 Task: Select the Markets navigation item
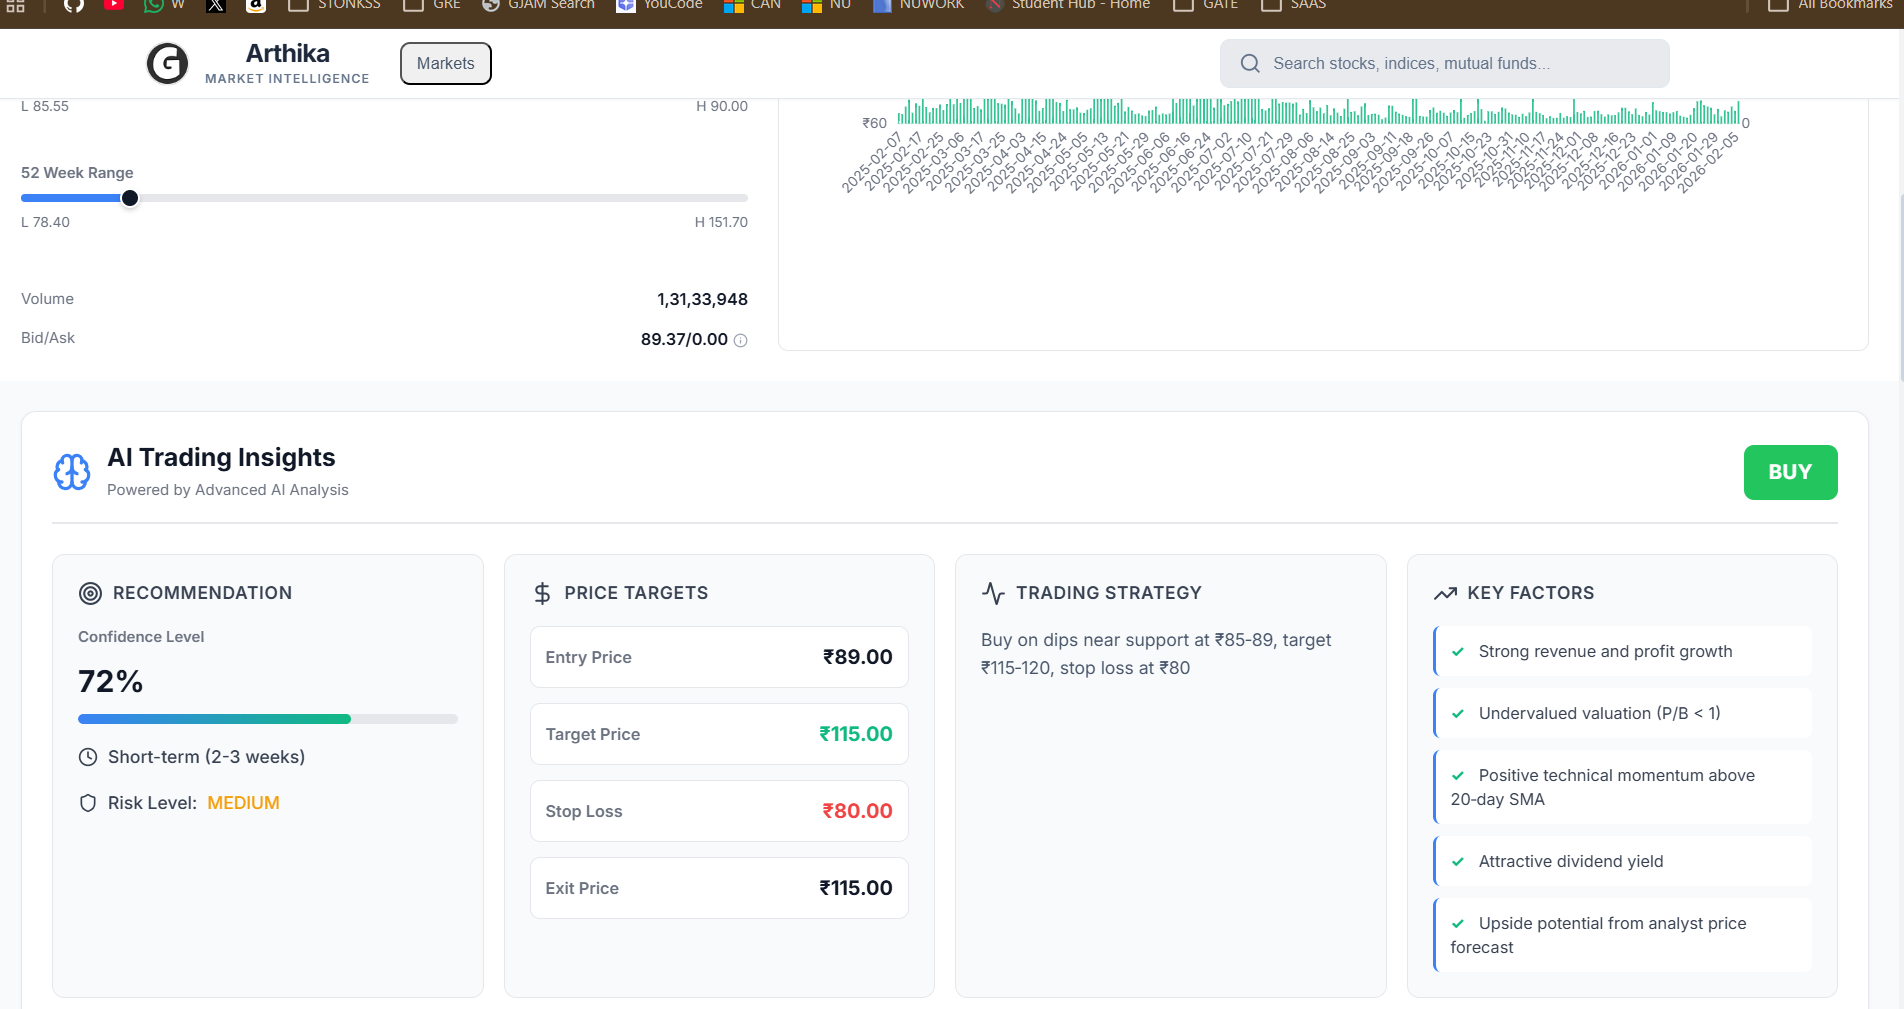coord(445,63)
